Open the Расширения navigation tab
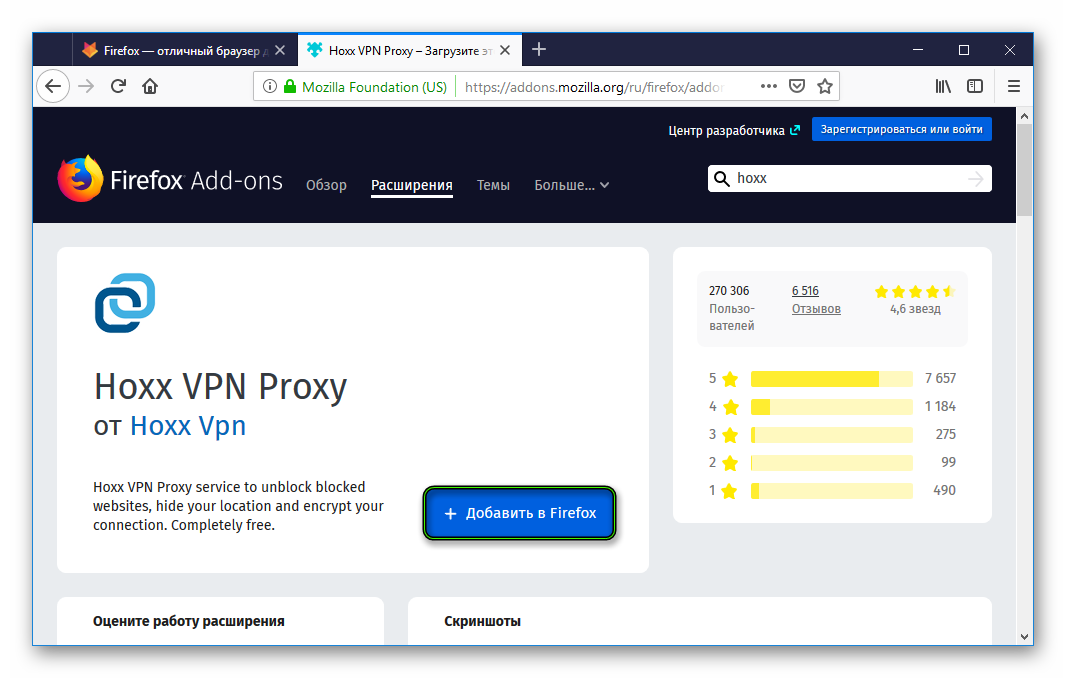The width and height of the screenshot is (1066, 678). point(411,185)
